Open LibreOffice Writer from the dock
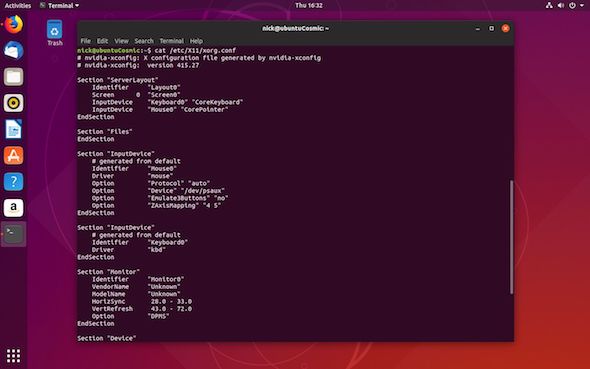 [x=14, y=129]
